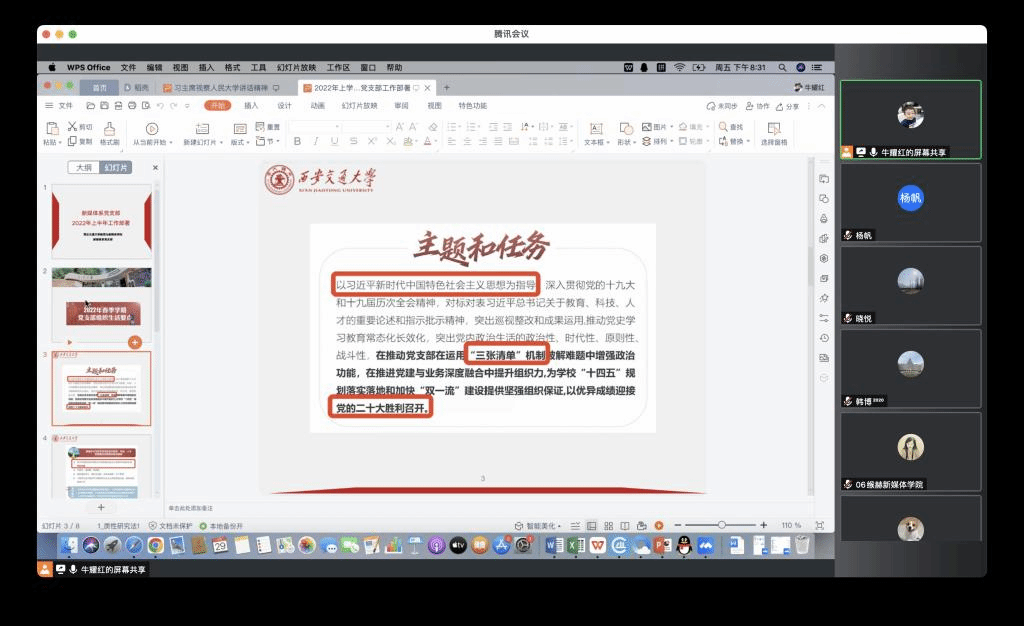Screen dimensions: 1024x626
Task: Open the 文件 file menu dropdown
Action: pyautogui.click(x=61, y=105)
